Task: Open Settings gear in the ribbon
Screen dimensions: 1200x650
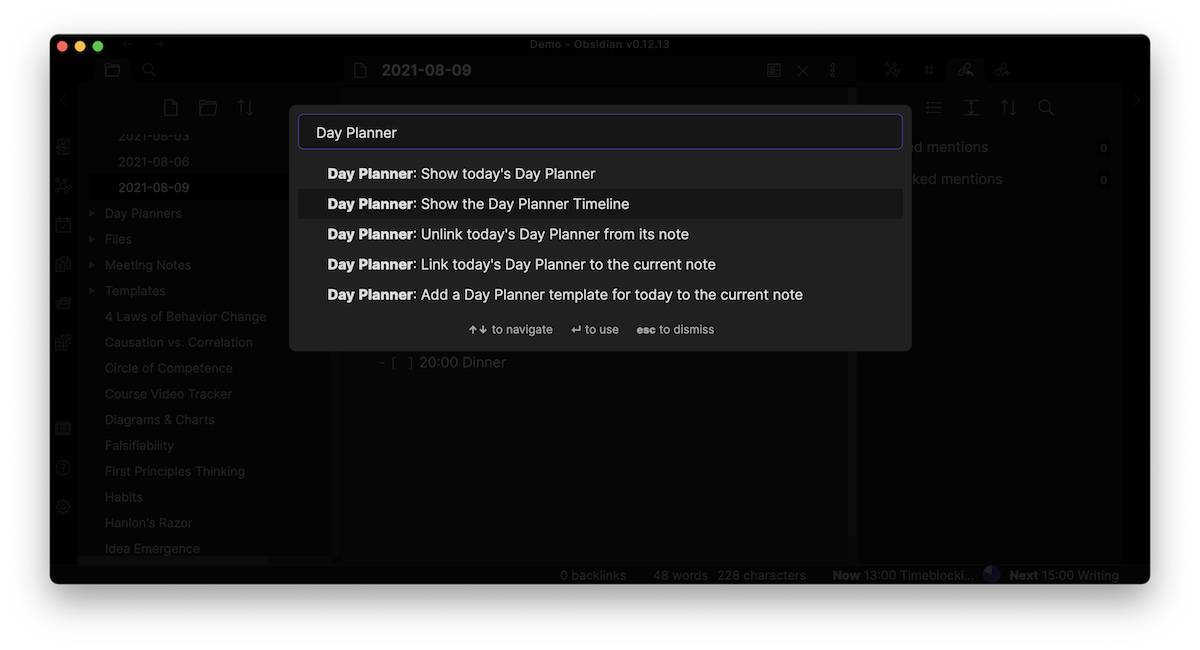Action: tap(63, 507)
